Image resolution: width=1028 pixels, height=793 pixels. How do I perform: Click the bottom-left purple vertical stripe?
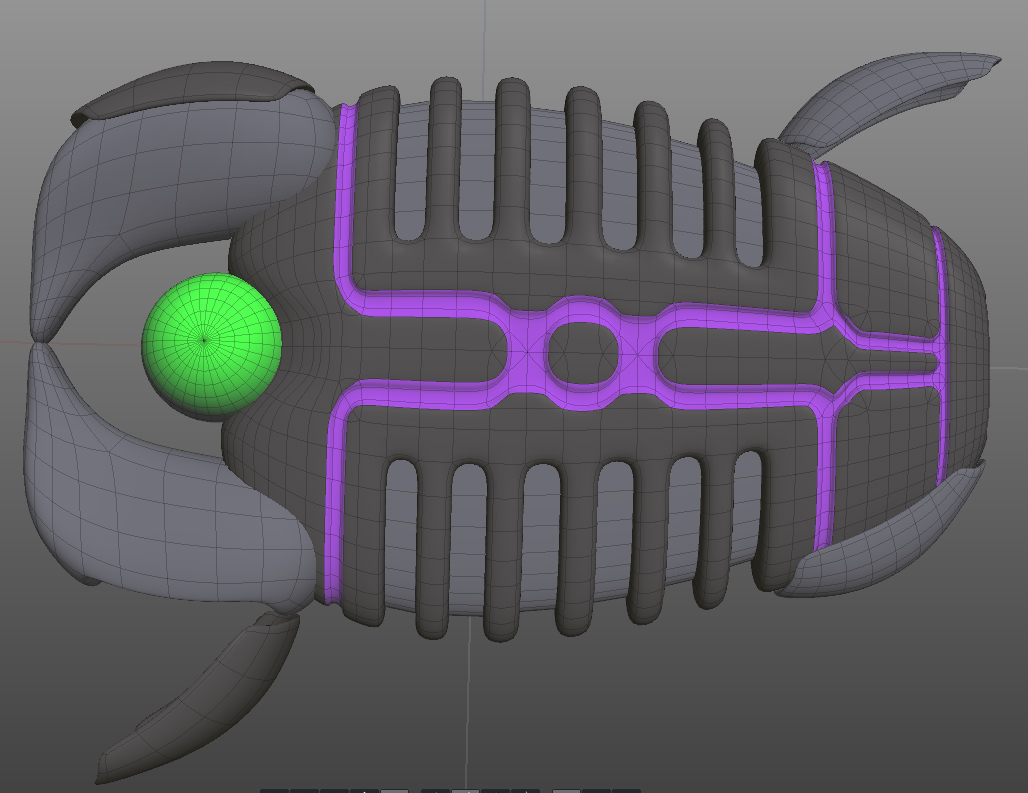[x=332, y=510]
